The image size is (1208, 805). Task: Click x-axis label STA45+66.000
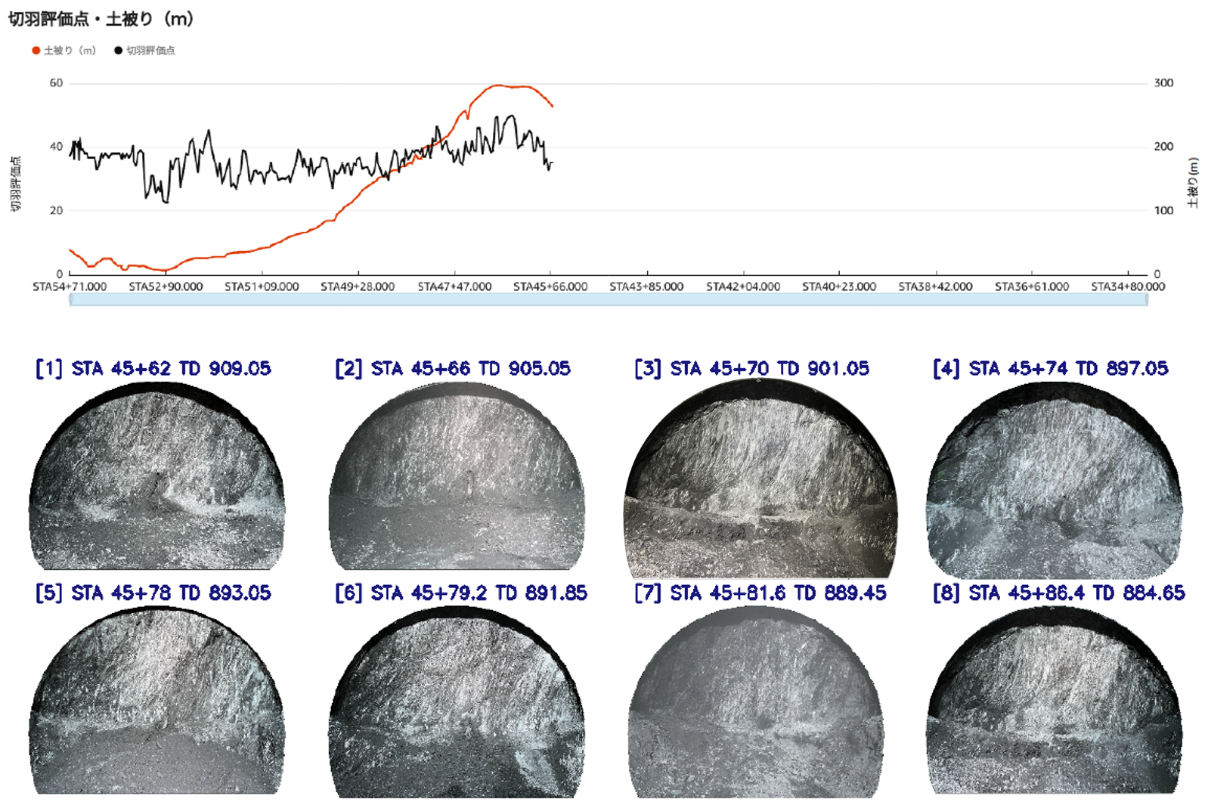tap(548, 286)
